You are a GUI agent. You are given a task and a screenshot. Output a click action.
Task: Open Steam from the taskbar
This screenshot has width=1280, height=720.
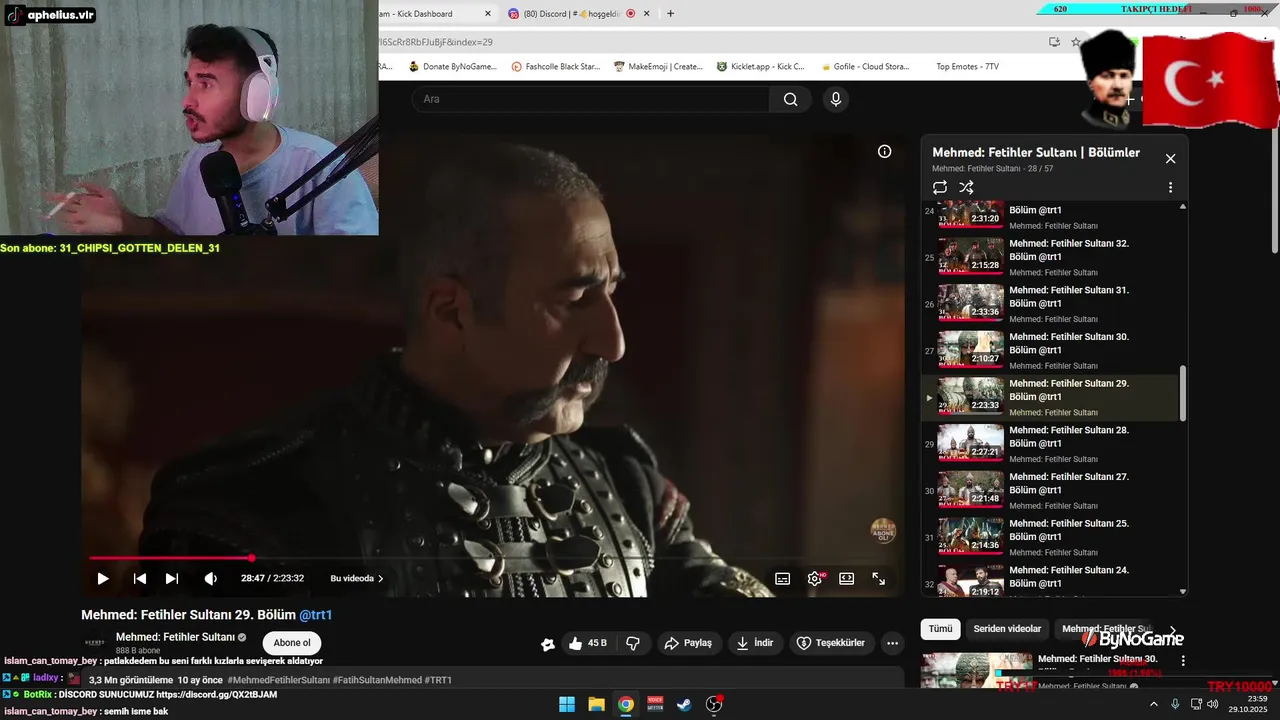(x=684, y=704)
